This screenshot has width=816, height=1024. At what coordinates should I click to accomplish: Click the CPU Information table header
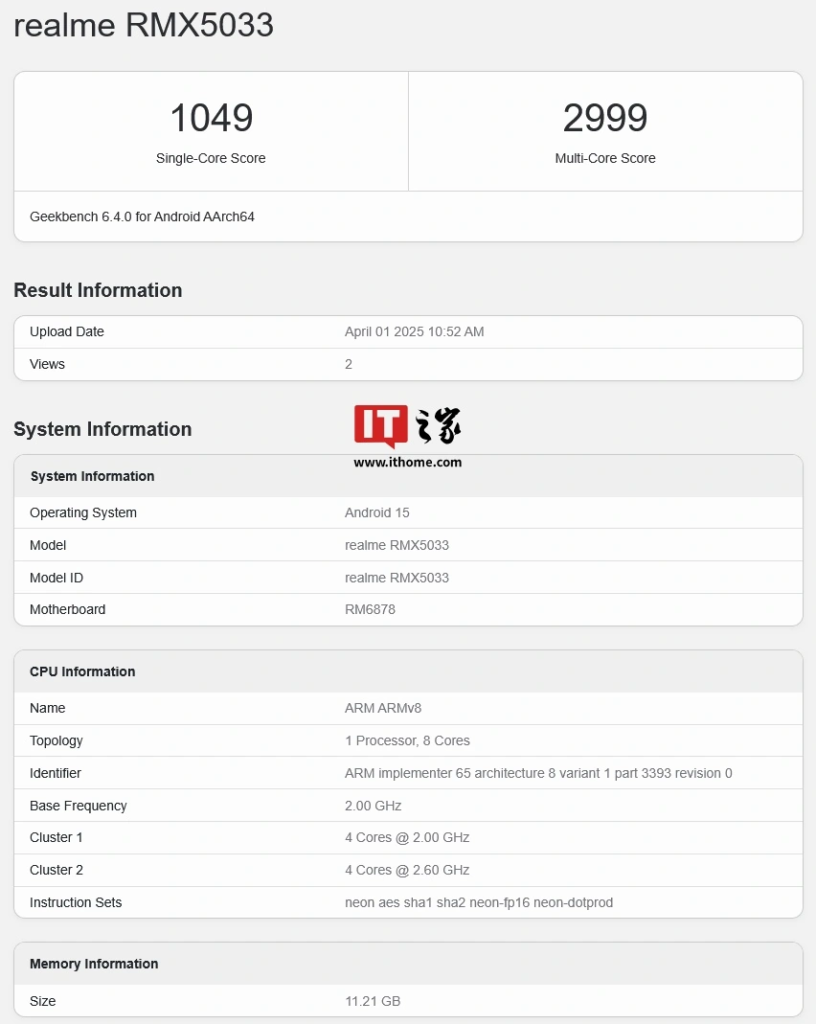point(82,671)
